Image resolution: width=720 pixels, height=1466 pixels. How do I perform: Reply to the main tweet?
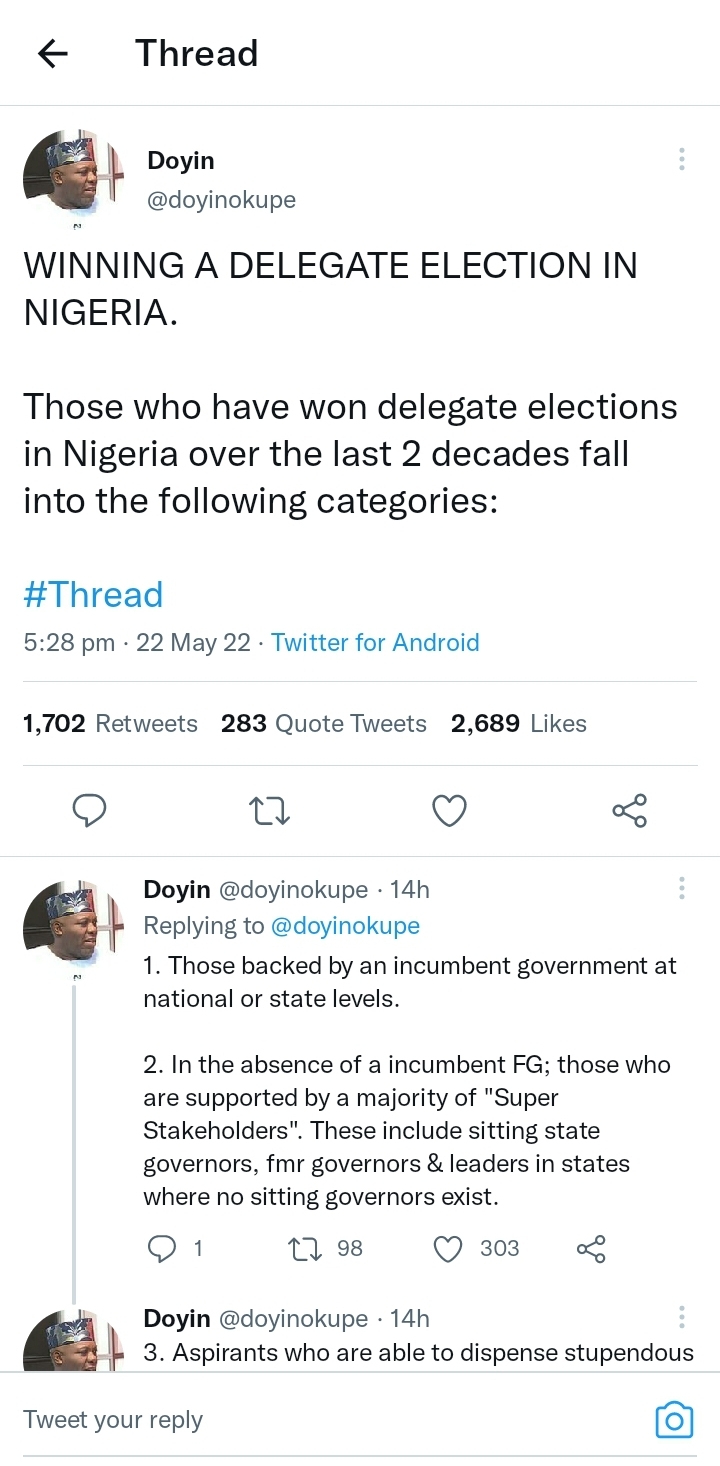(90, 810)
